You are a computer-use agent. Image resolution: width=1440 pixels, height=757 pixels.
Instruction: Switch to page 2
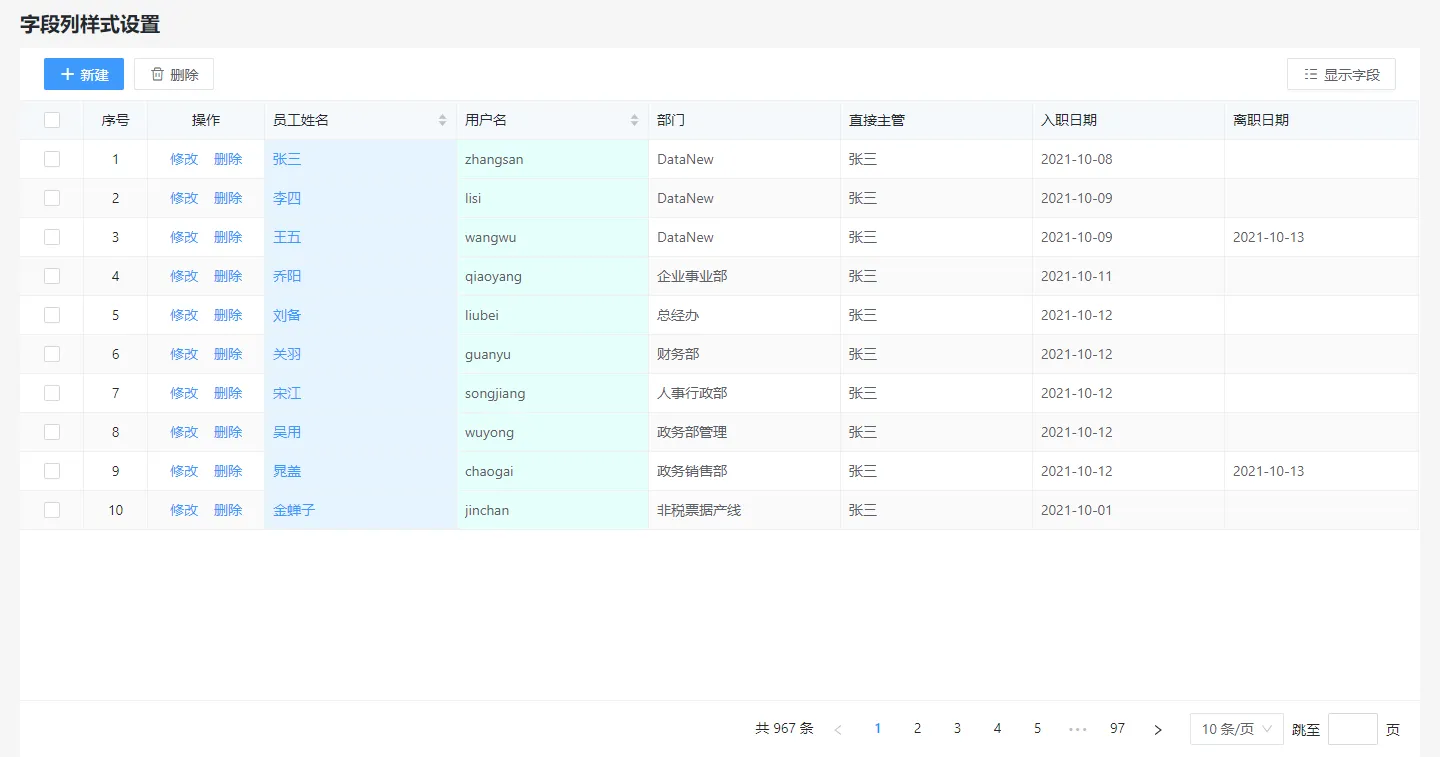917,729
